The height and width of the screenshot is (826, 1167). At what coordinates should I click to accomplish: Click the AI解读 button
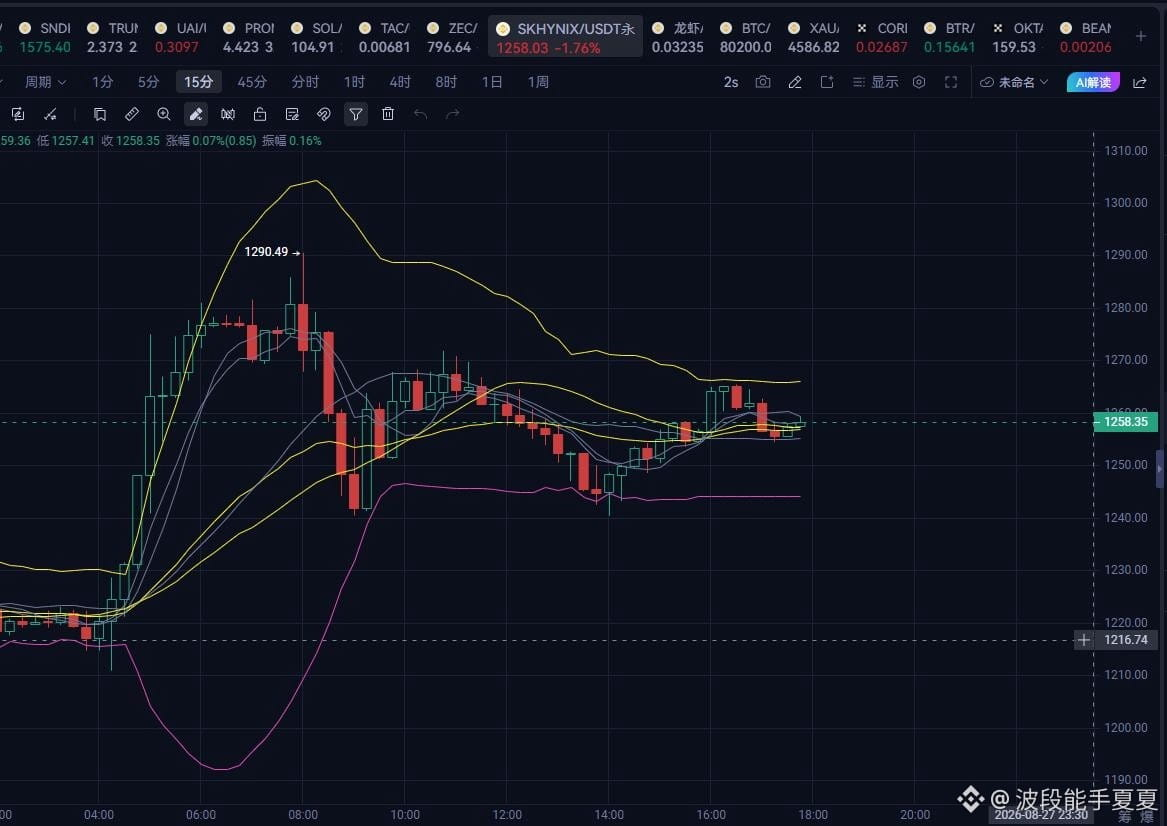coord(1093,82)
